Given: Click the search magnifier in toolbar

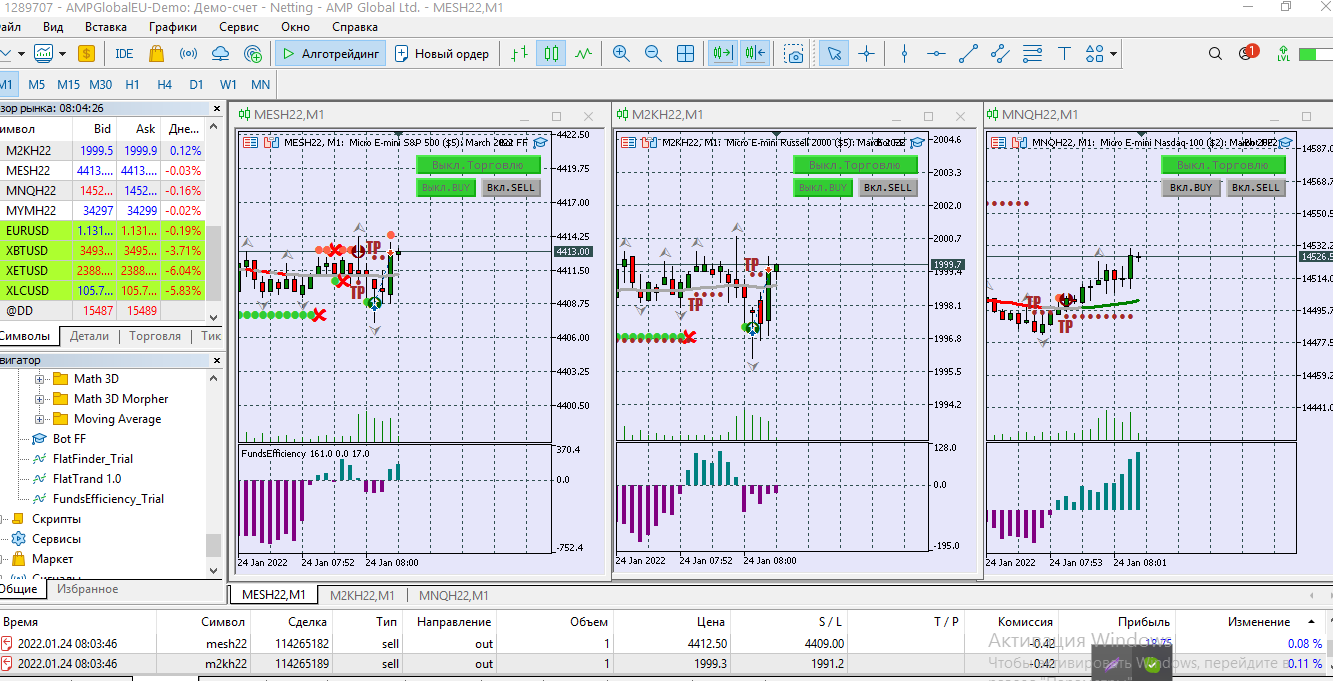Looking at the screenshot, I should (x=1215, y=54).
